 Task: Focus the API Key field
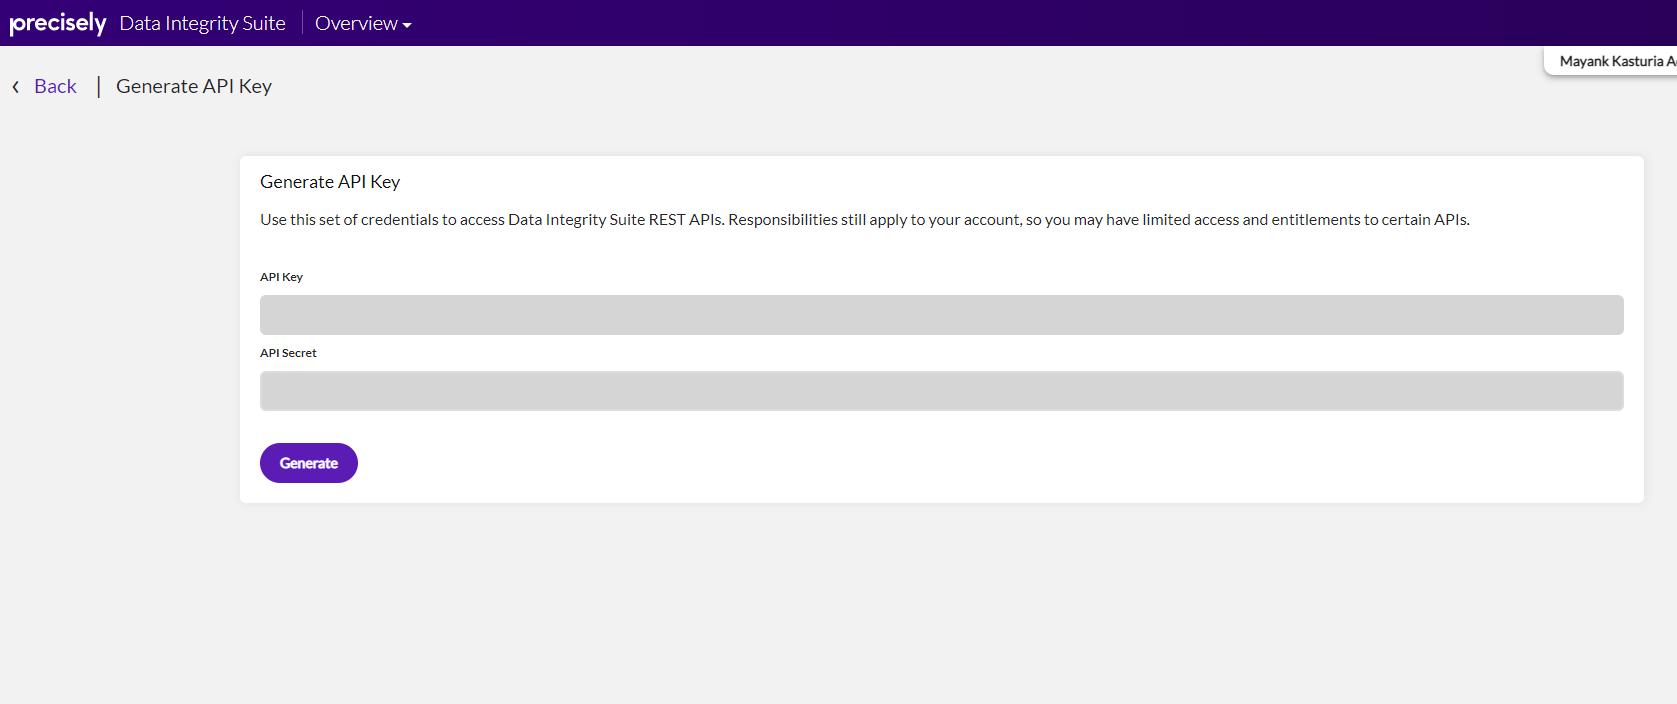(x=941, y=315)
